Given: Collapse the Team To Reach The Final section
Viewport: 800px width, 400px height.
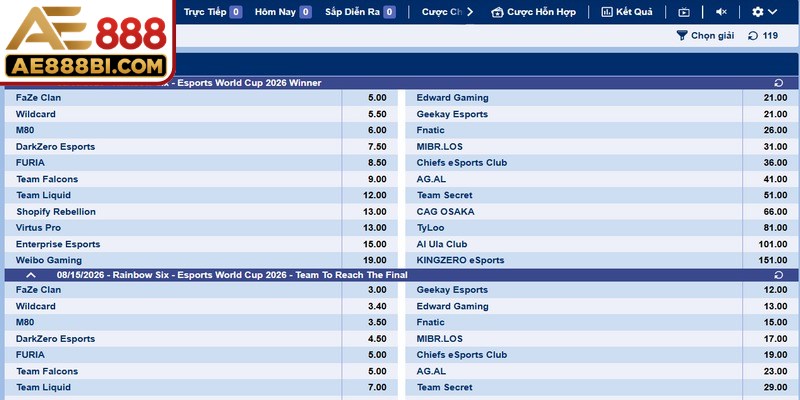Looking at the screenshot, I should [x=31, y=275].
